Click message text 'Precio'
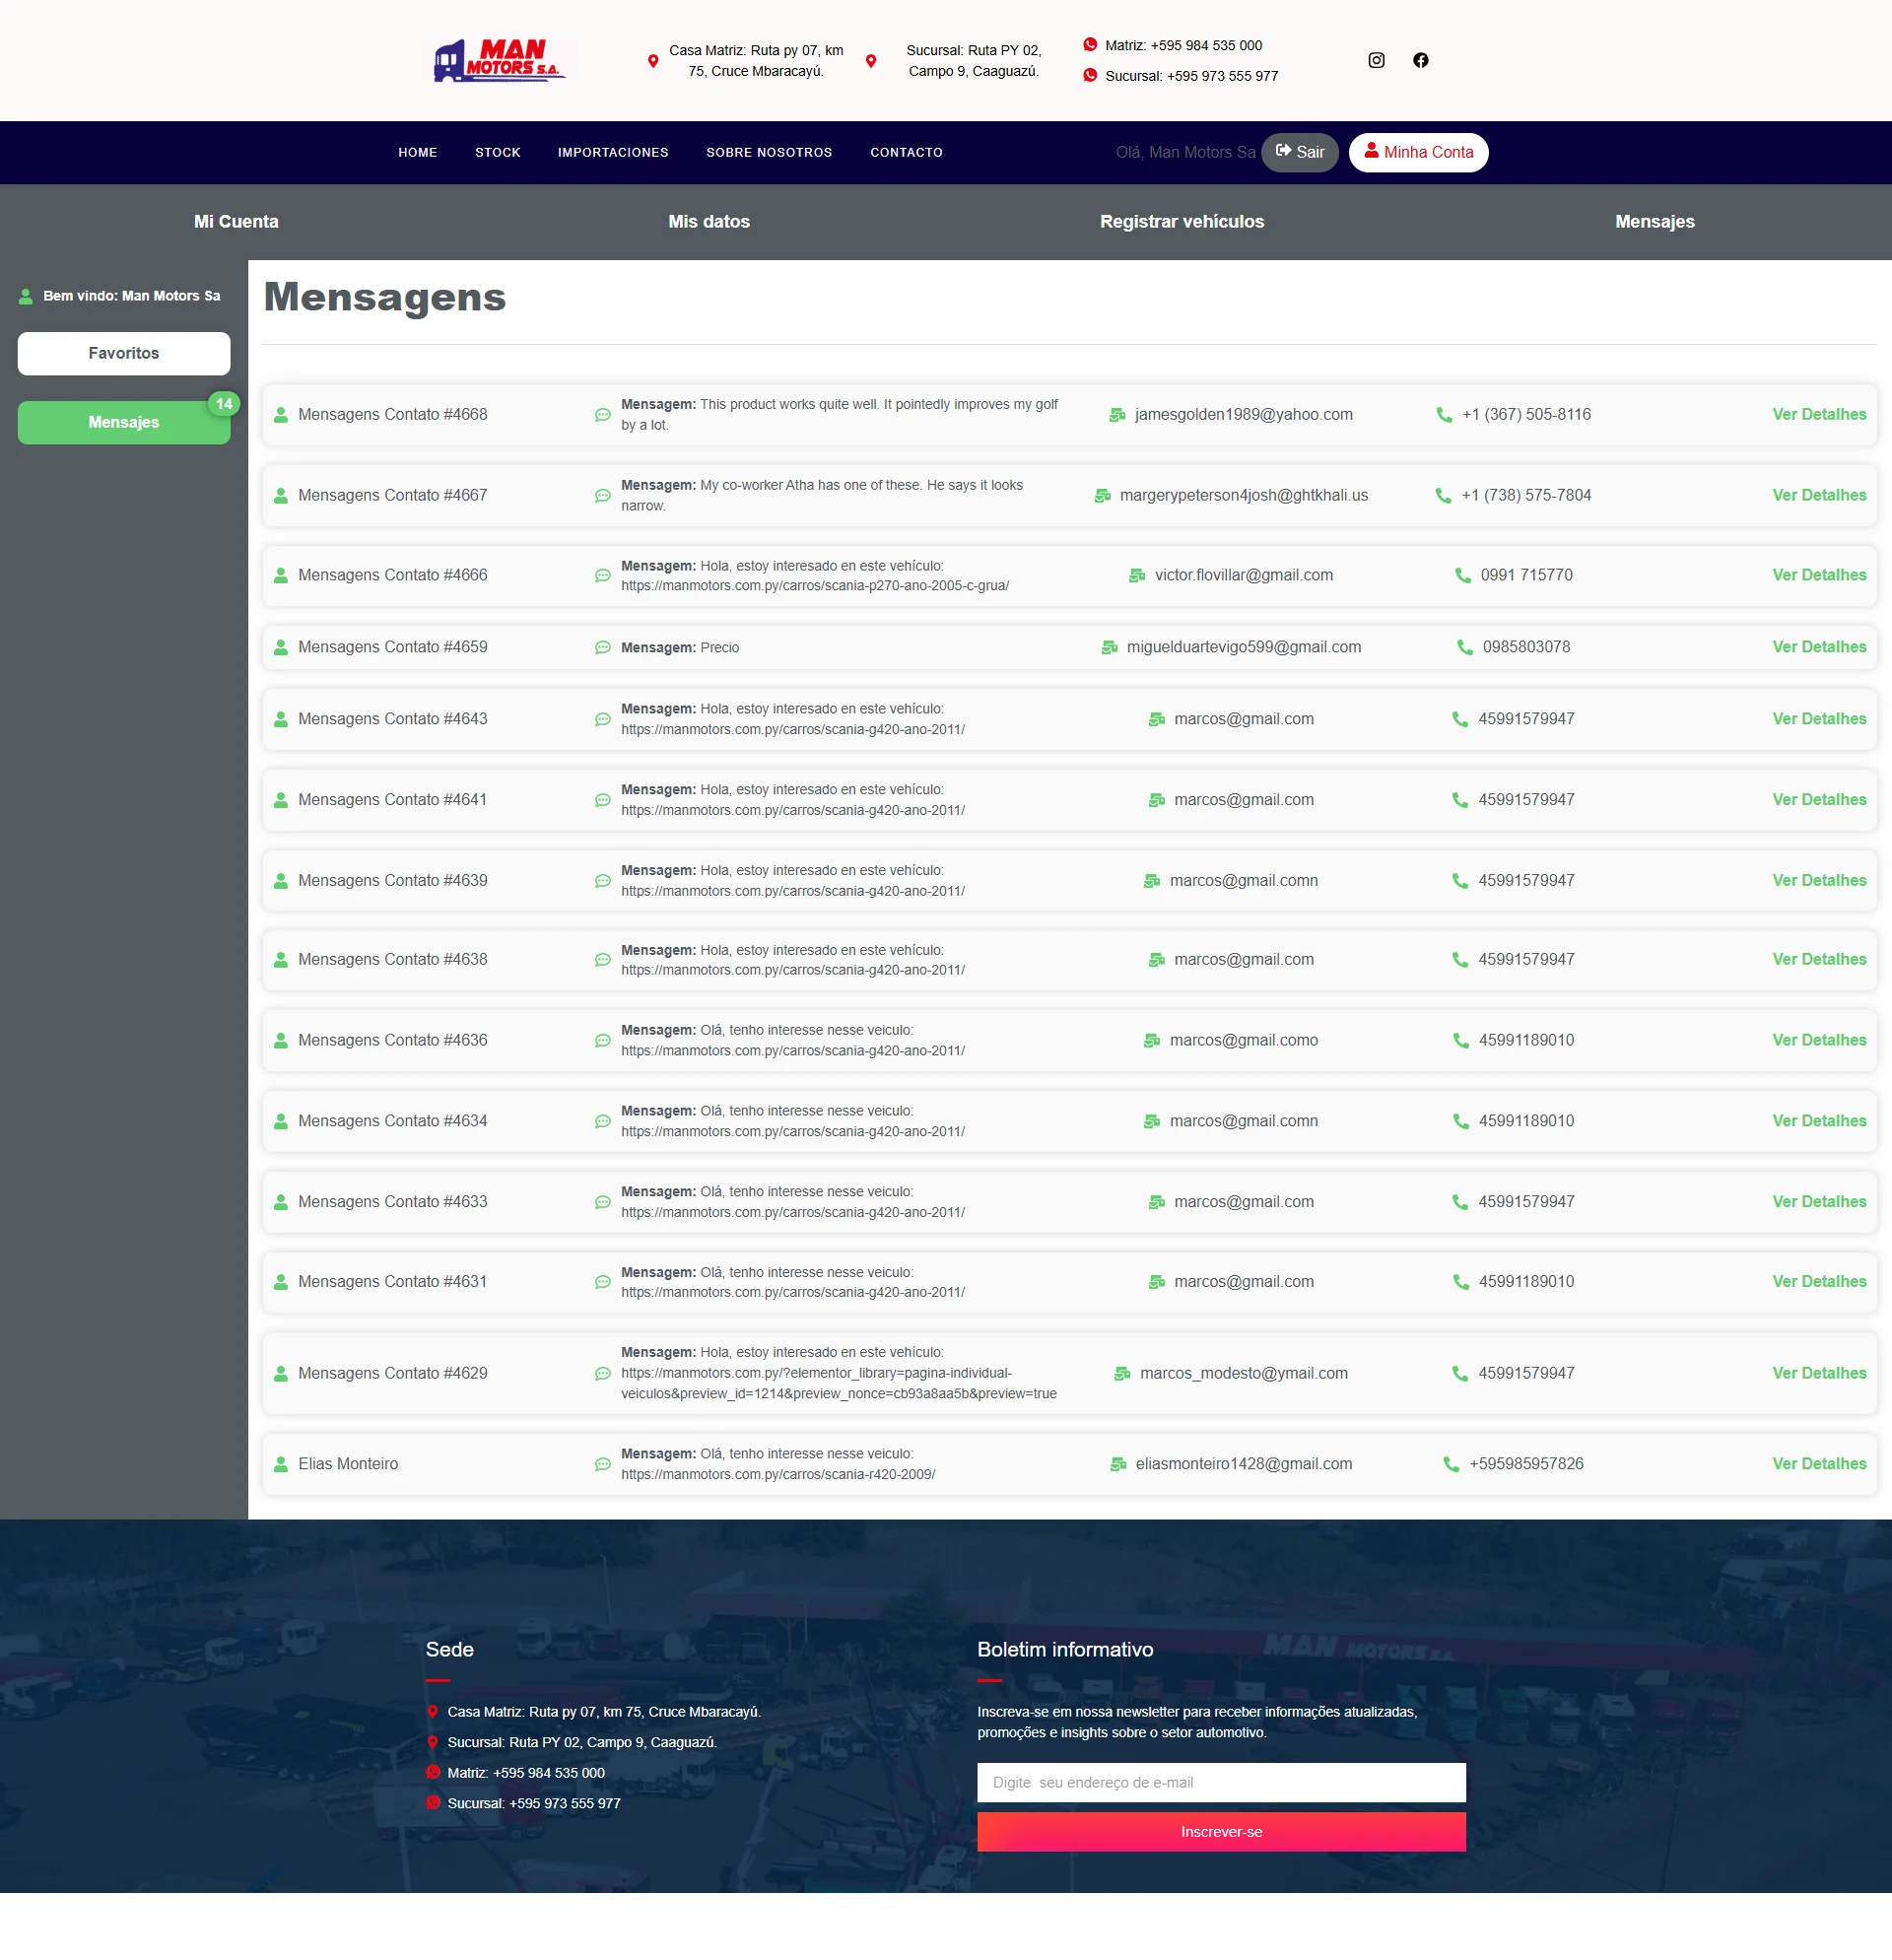 tap(720, 648)
